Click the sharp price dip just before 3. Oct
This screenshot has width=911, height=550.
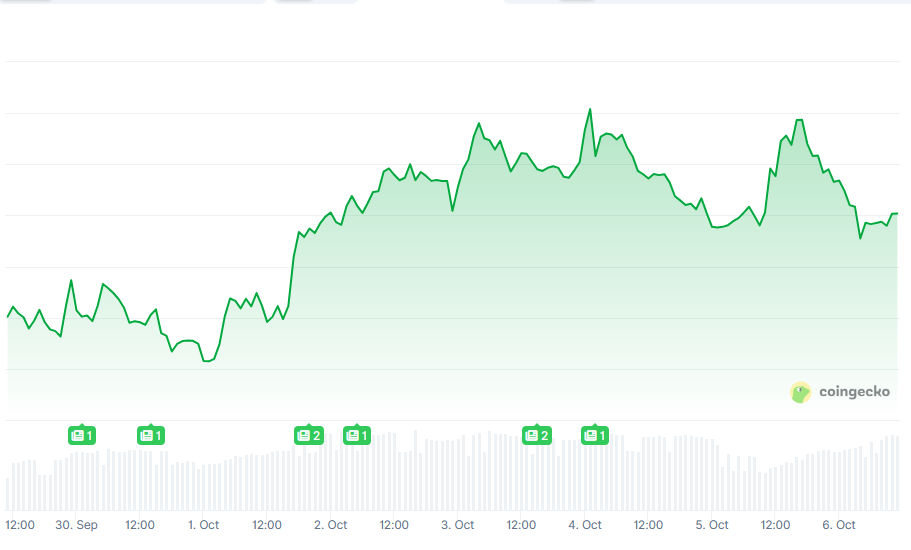[x=452, y=210]
